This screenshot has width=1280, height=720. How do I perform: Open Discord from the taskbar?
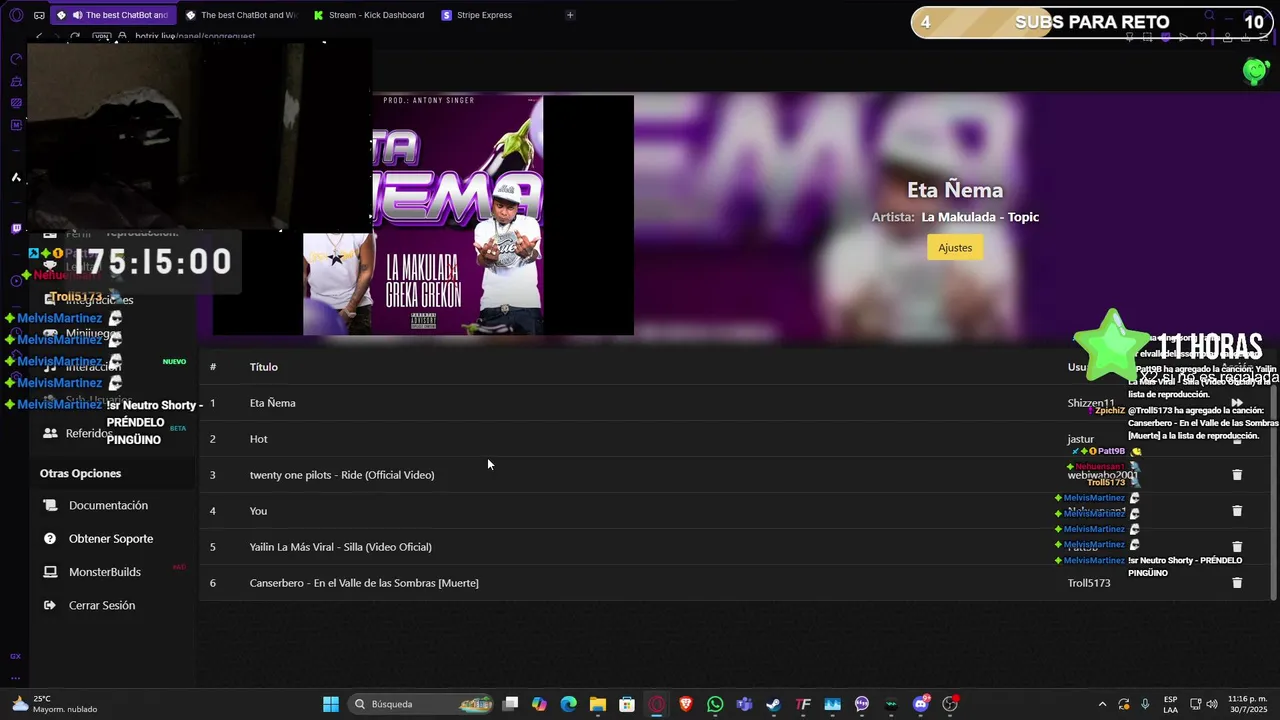pos(921,704)
